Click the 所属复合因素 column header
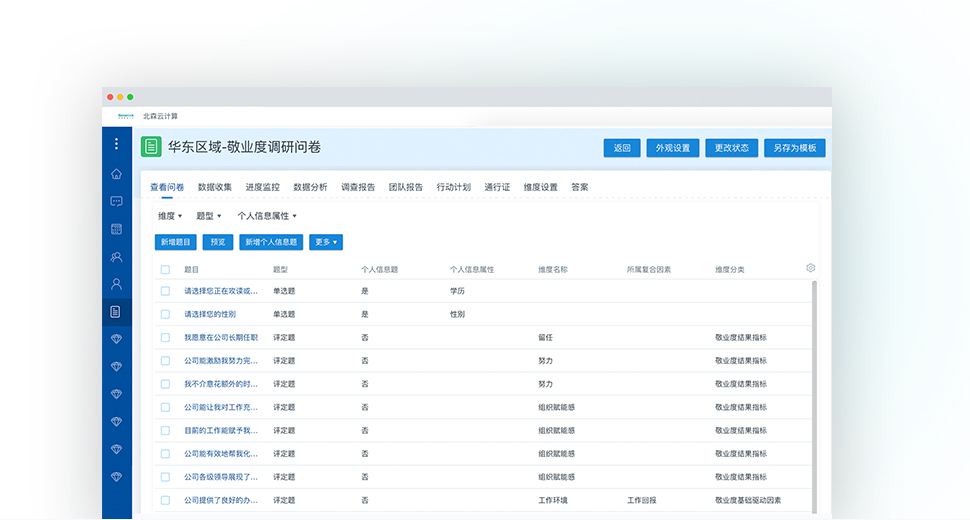This screenshot has height=520, width=970. [x=648, y=270]
